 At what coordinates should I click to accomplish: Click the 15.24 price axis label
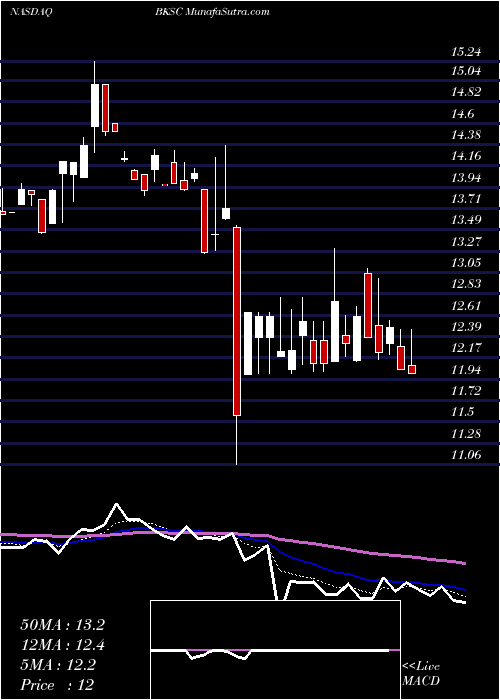[466, 52]
